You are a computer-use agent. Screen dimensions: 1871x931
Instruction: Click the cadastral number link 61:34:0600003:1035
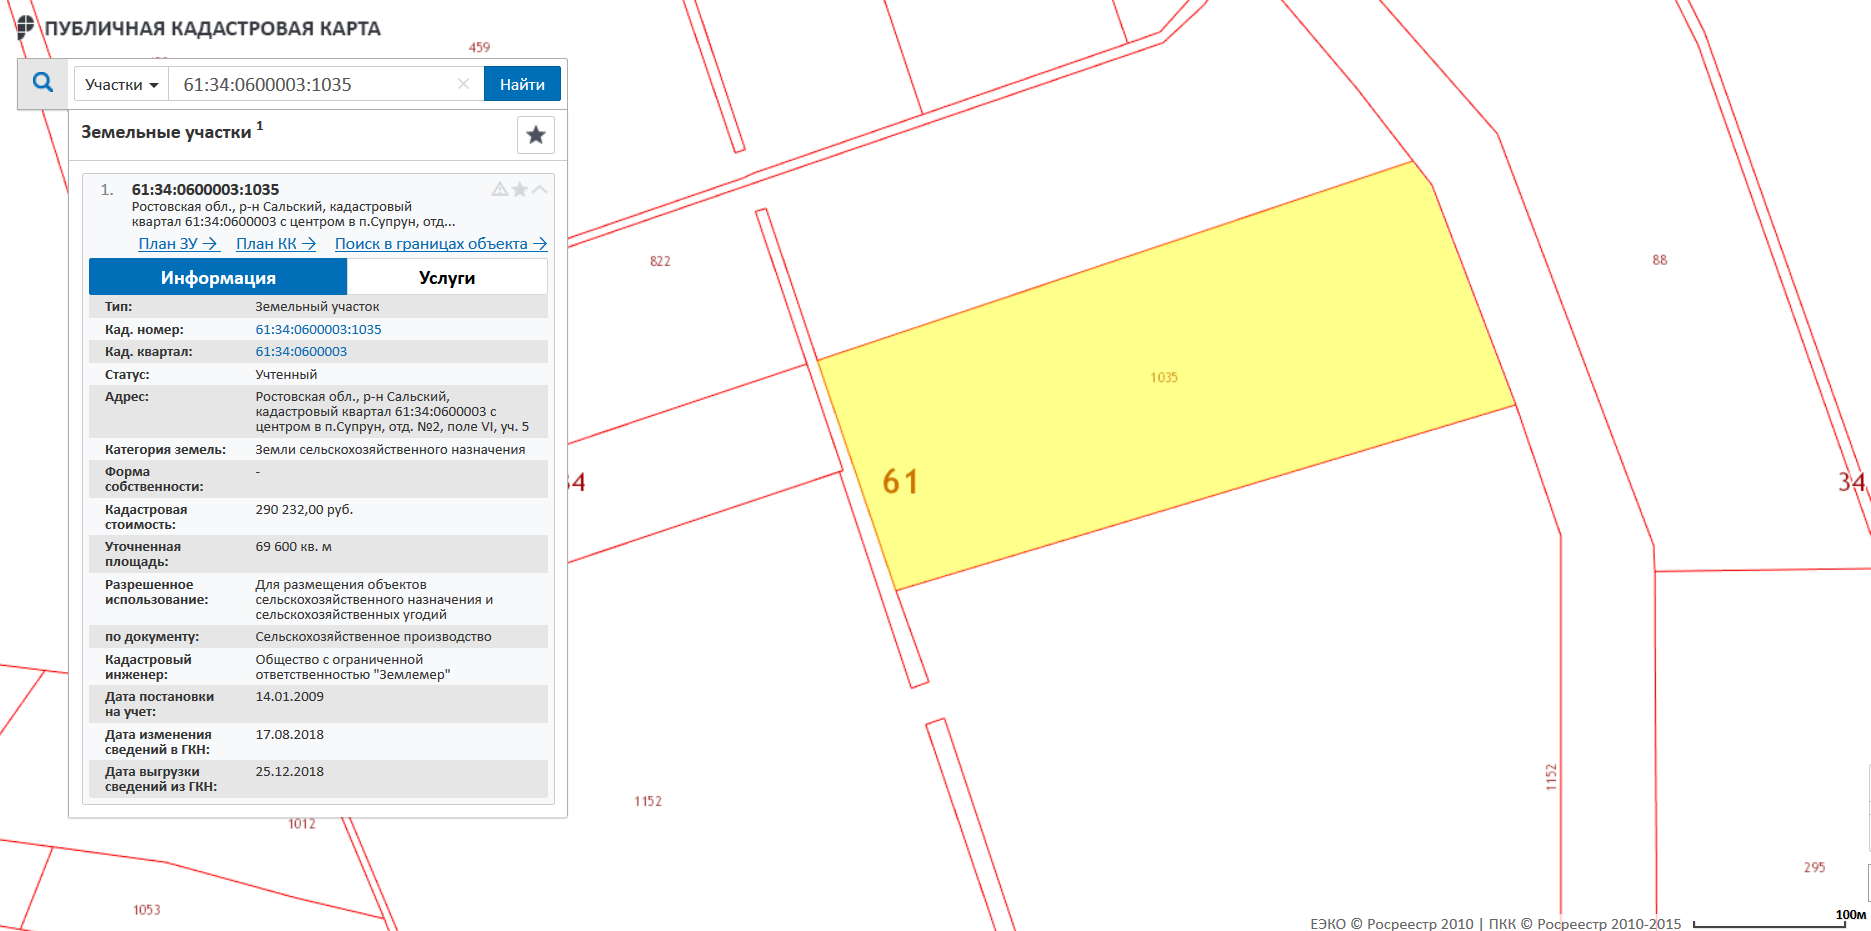(318, 329)
